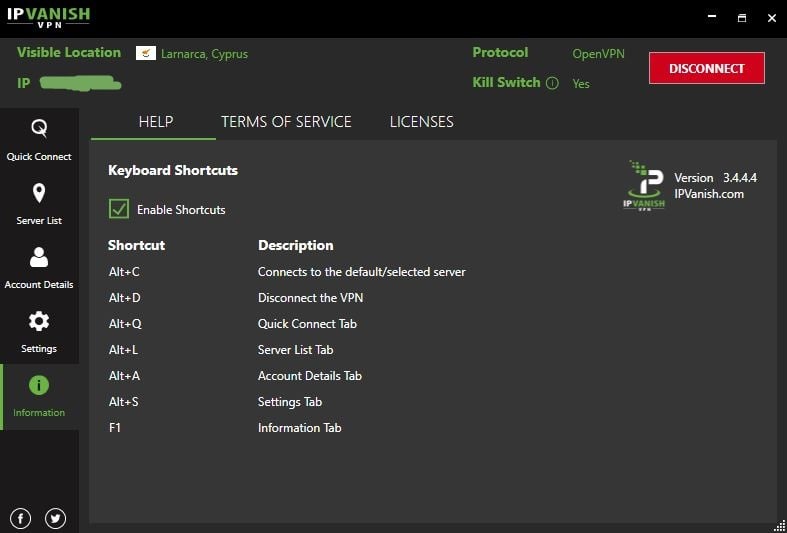Click the Version 3.4.4.4 text

(715, 178)
